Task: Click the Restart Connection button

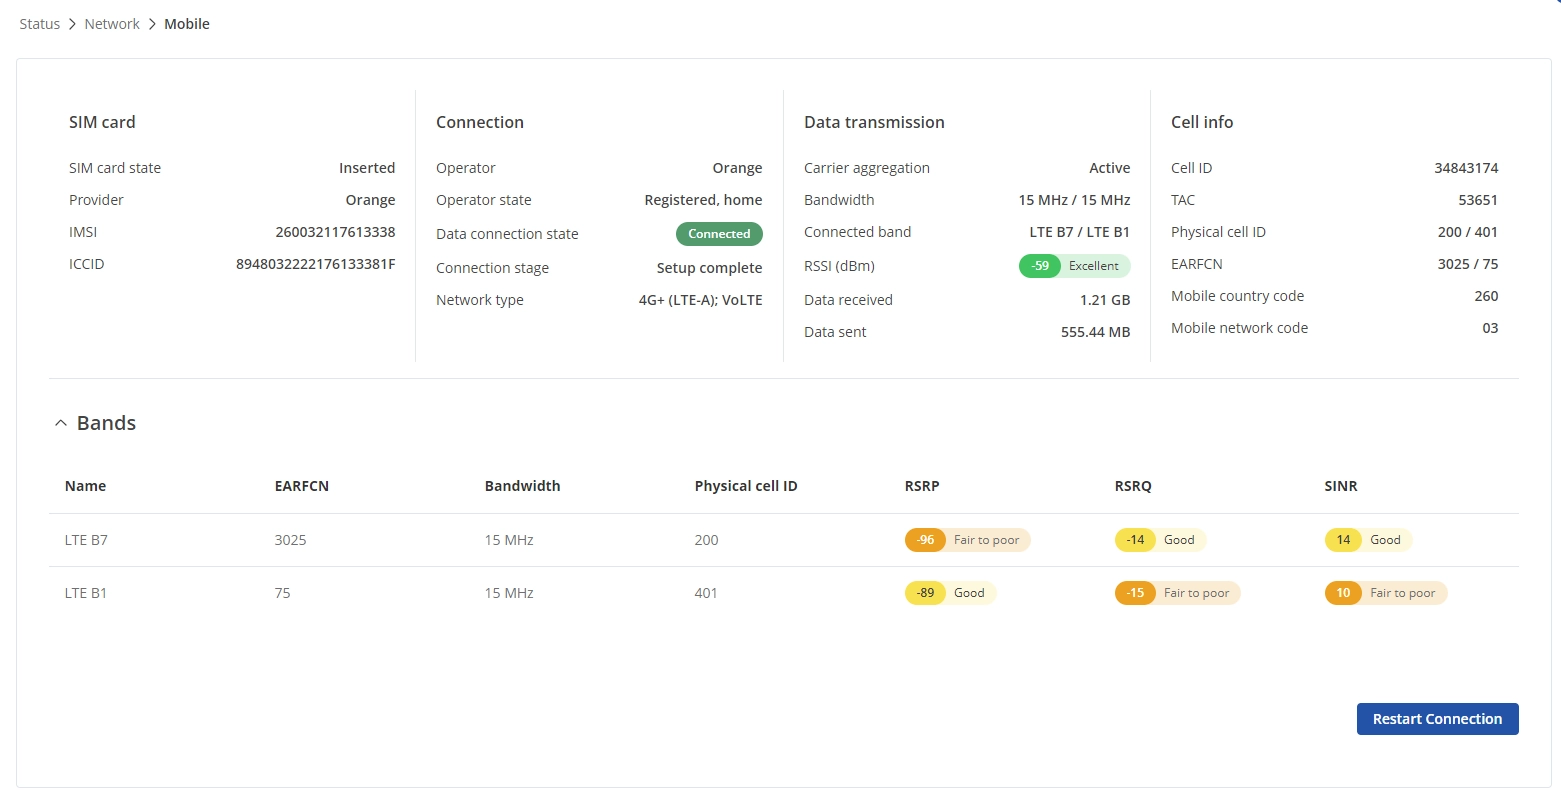Action: coord(1436,719)
